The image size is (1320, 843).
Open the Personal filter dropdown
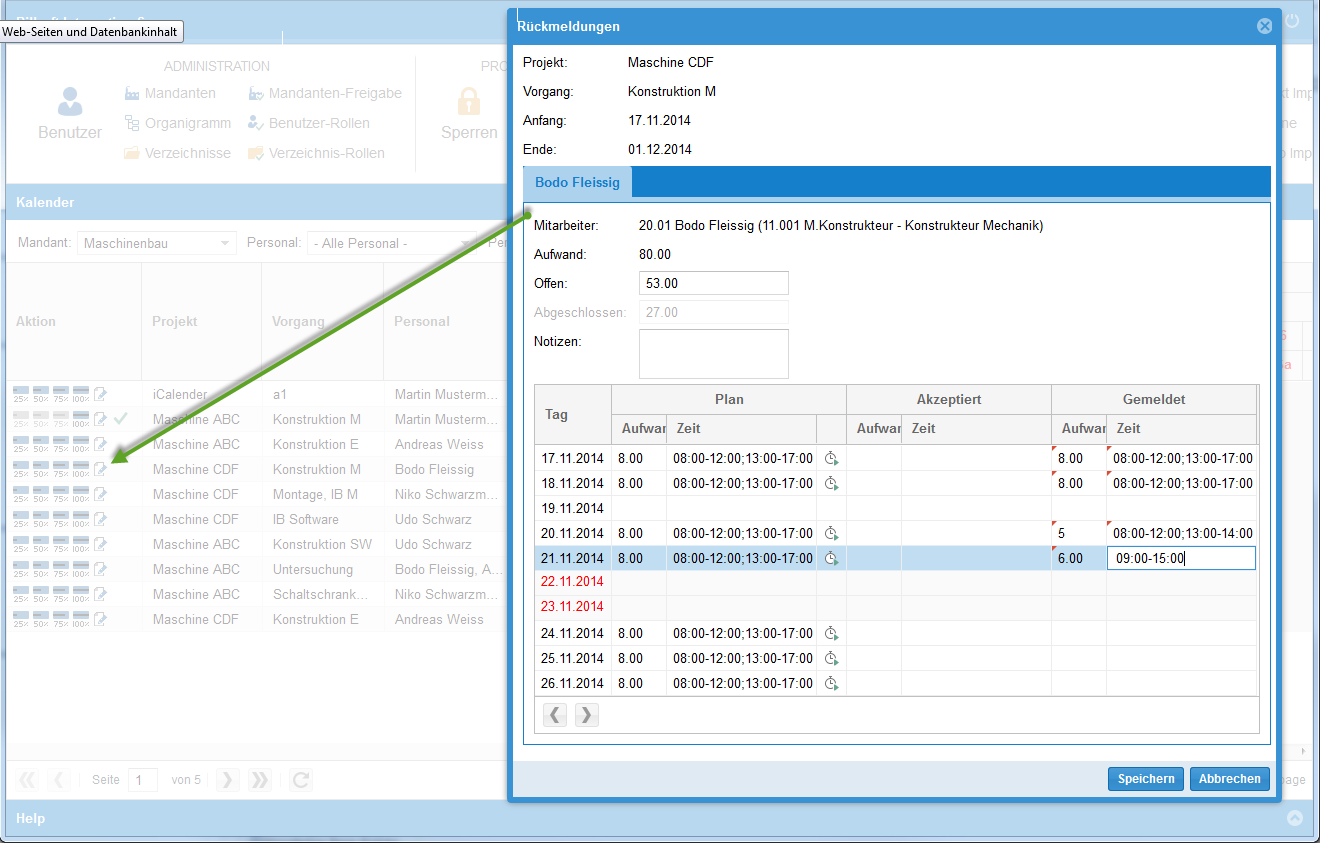pos(391,243)
